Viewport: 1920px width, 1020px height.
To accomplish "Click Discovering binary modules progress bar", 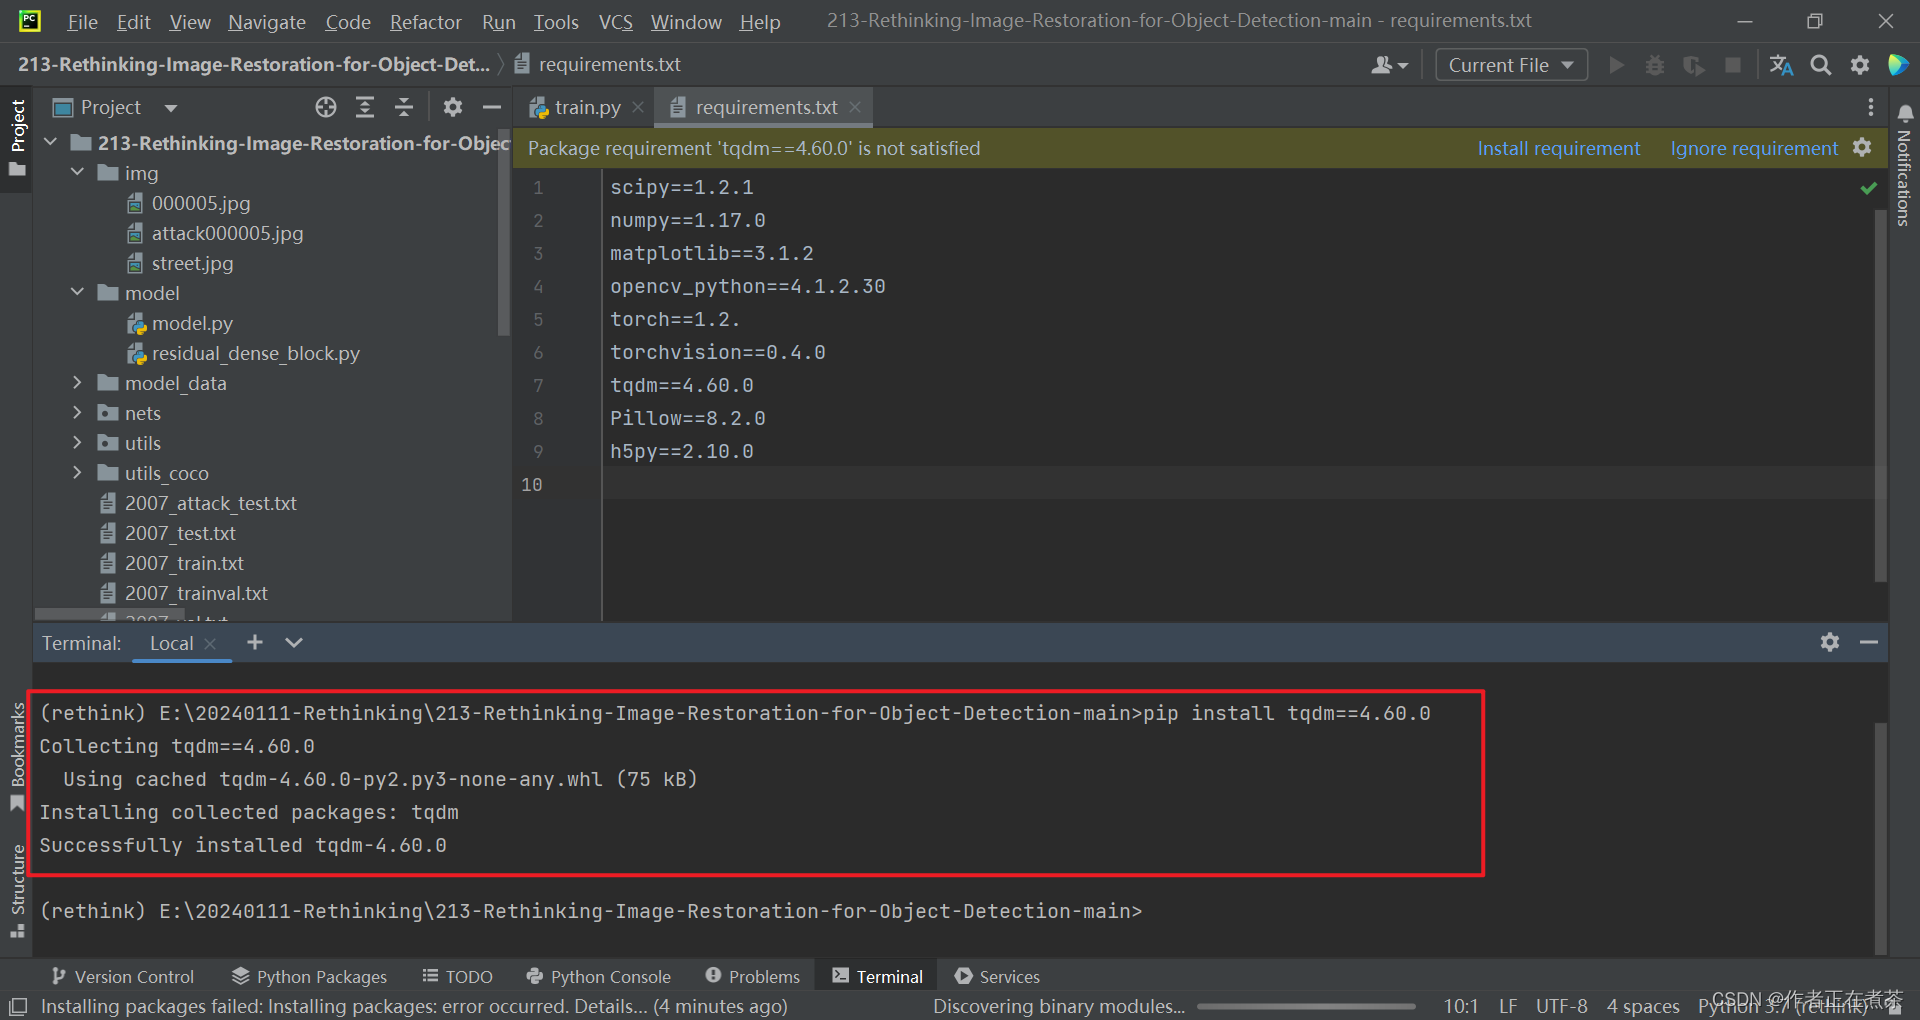I will pos(1306,1006).
